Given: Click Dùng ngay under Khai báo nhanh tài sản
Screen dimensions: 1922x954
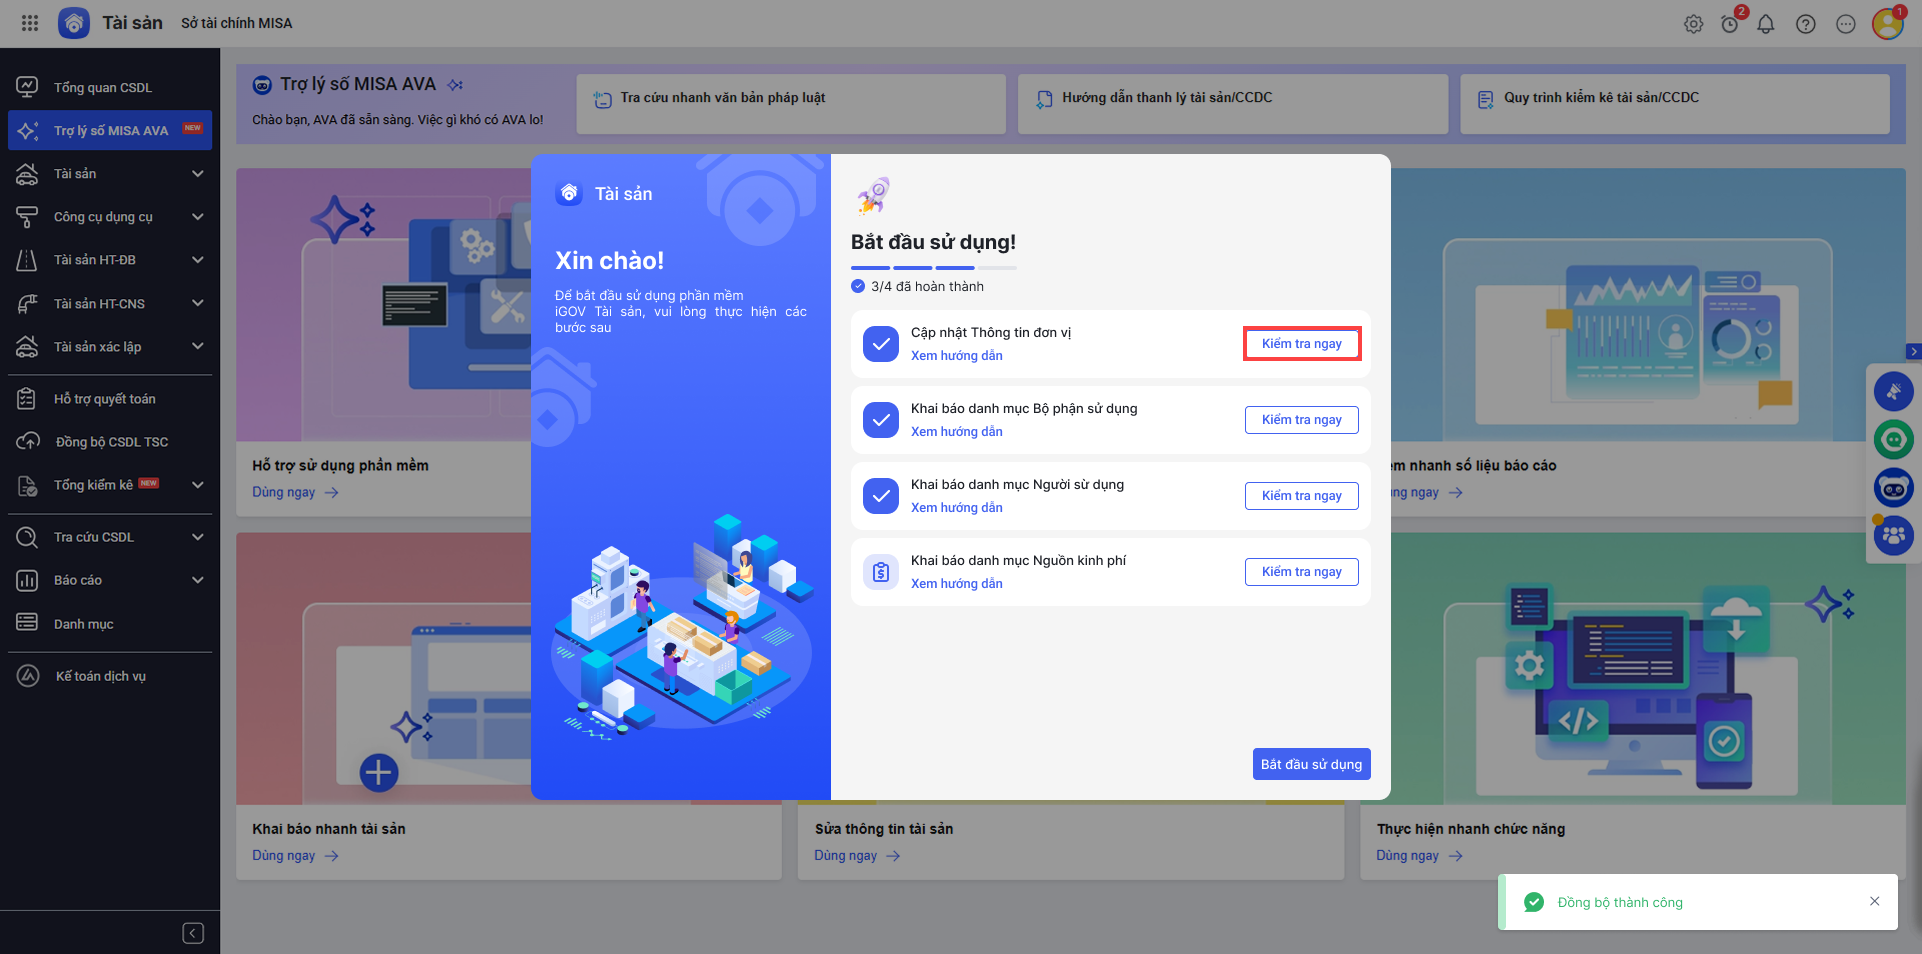Looking at the screenshot, I should [x=296, y=856].
